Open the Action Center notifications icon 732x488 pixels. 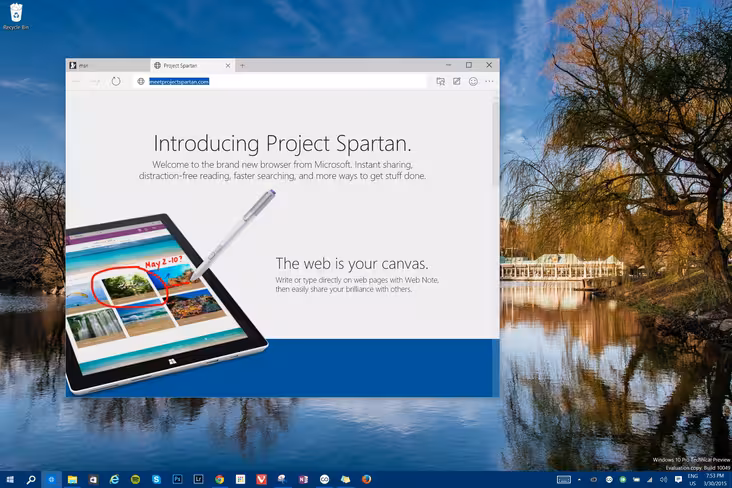[678, 480]
